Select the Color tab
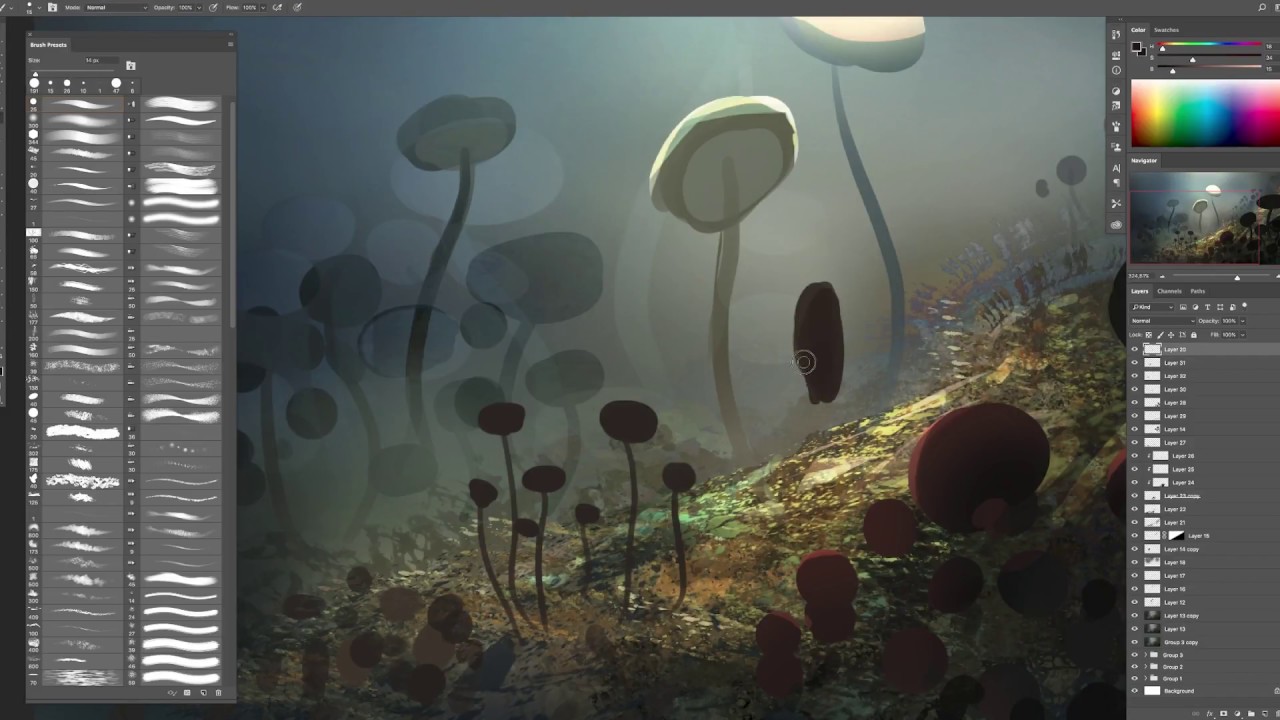Viewport: 1280px width, 720px height. click(1138, 30)
